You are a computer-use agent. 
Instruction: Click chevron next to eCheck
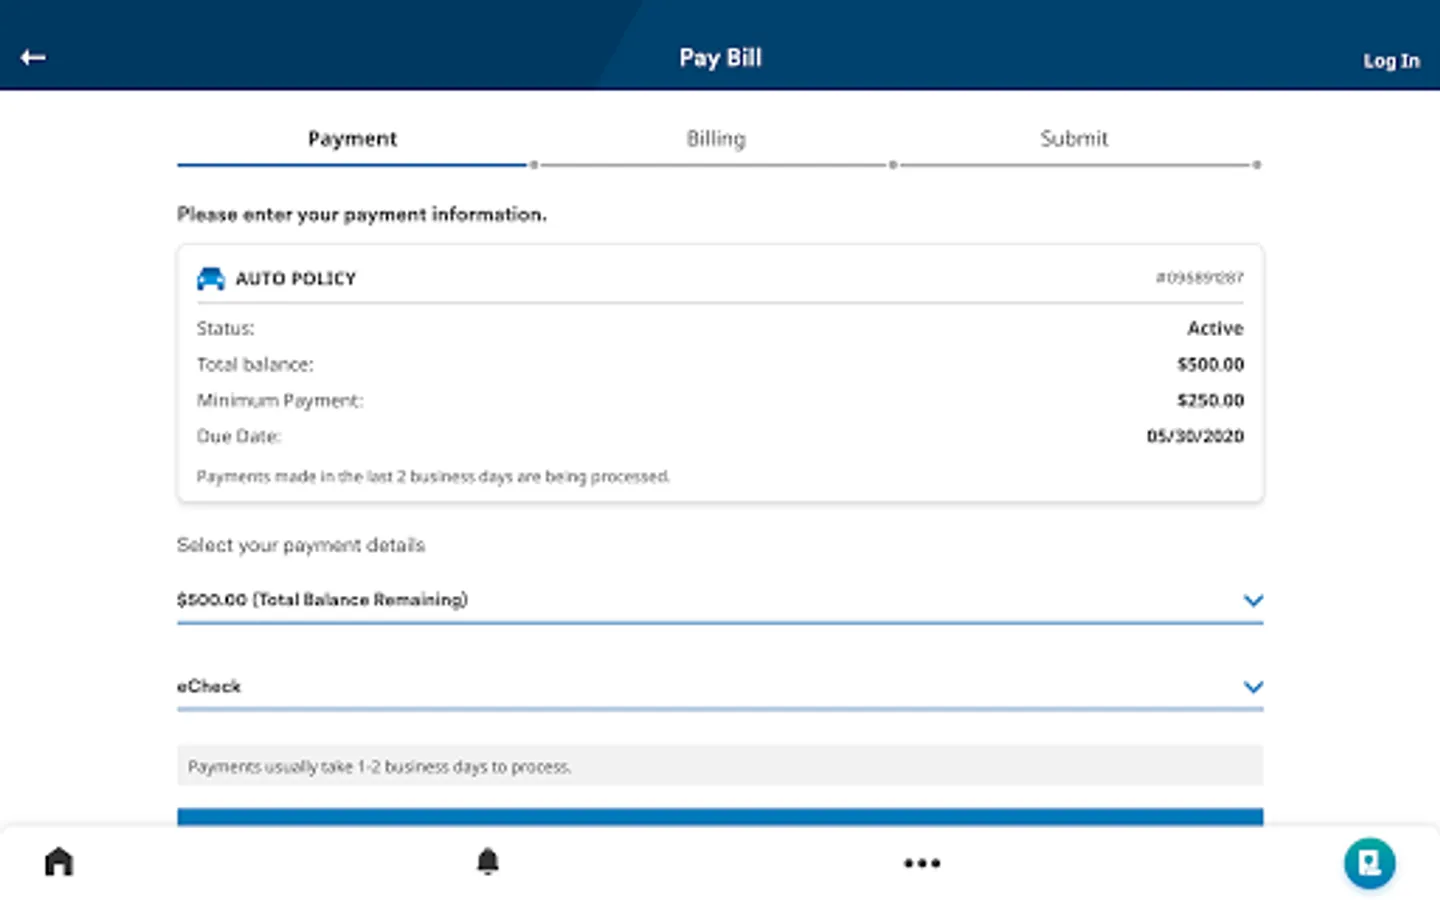[1253, 686]
